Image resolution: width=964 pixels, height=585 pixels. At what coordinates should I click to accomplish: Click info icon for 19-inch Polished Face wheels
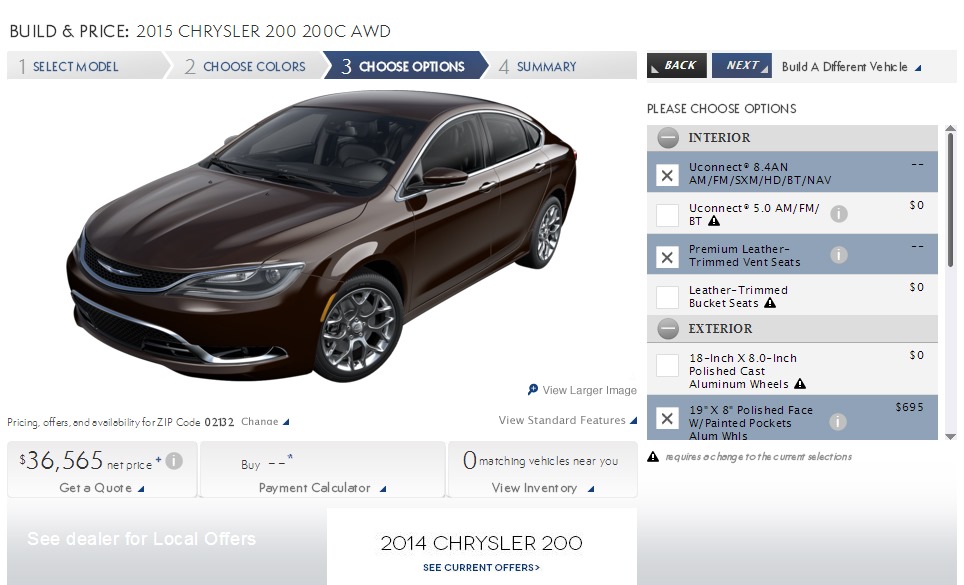pyautogui.click(x=837, y=422)
